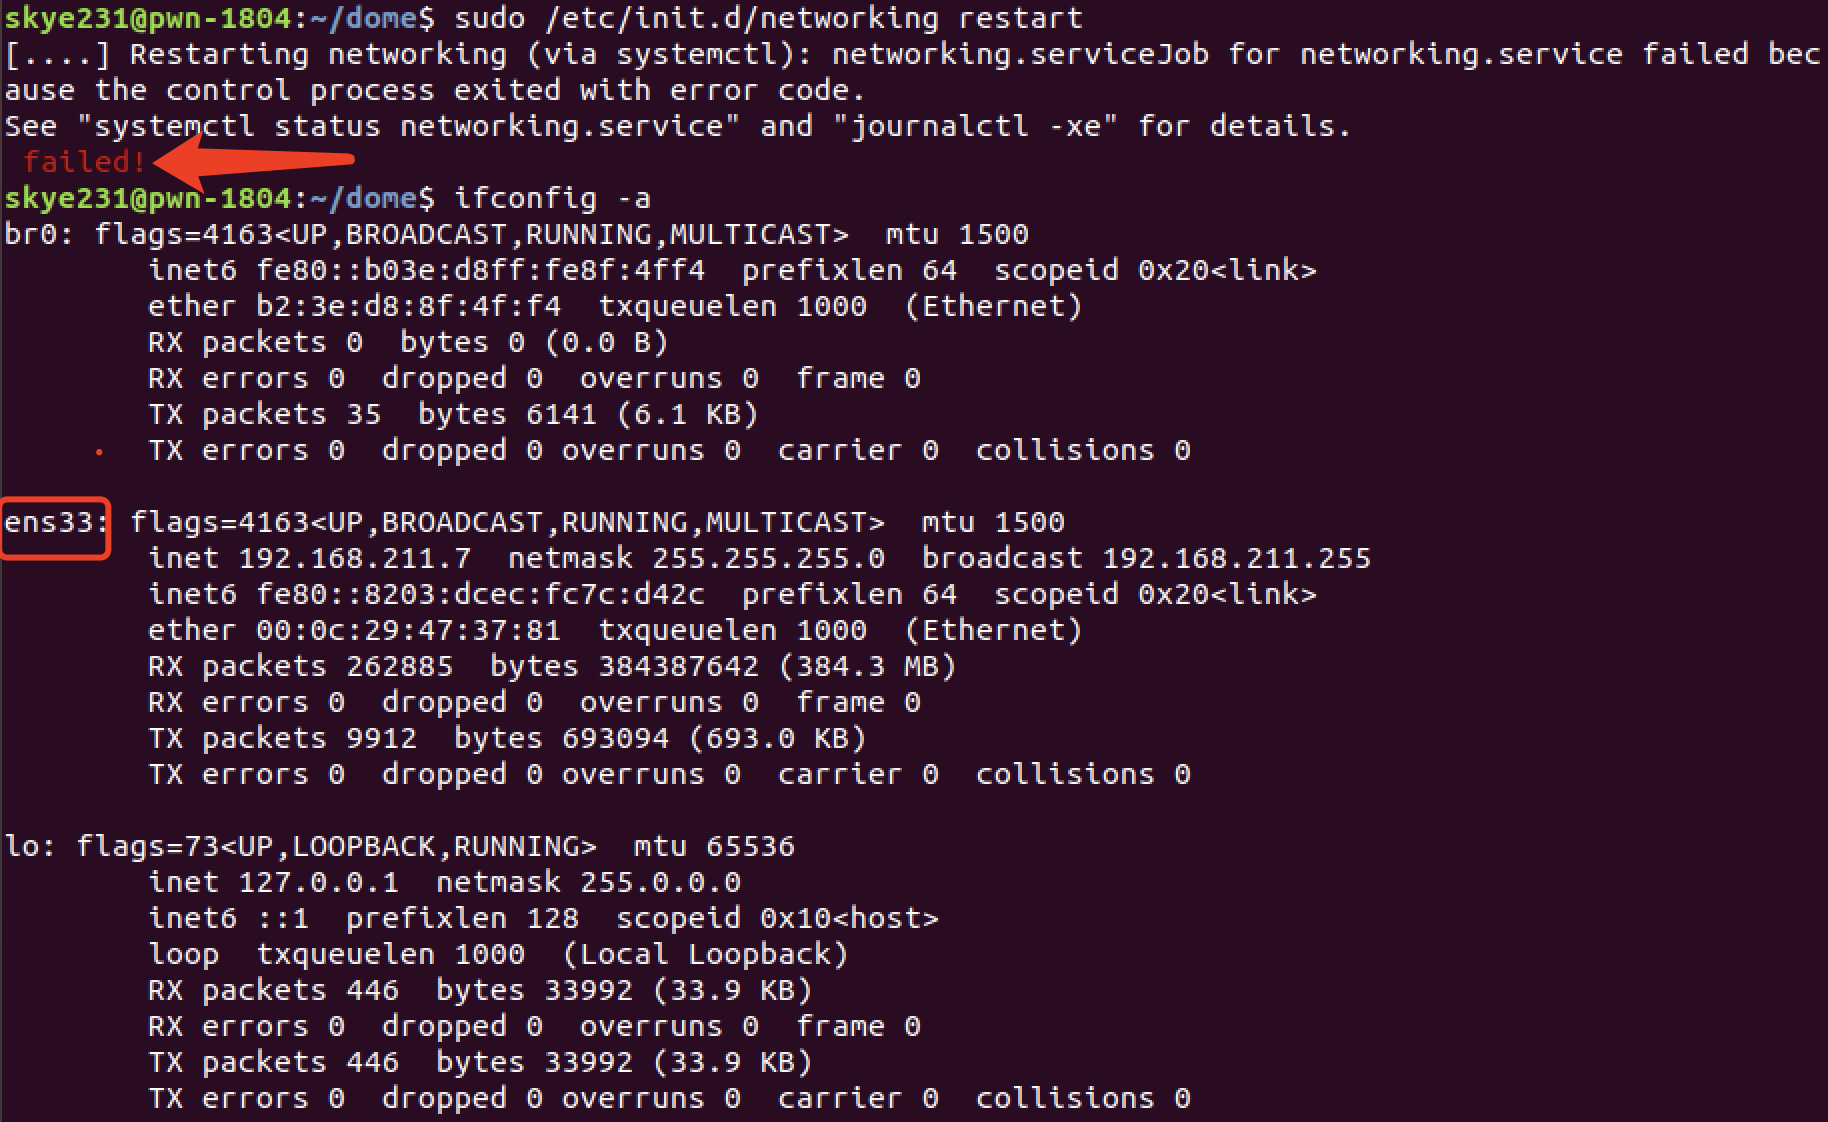Click the br0 MAC address b2:3e:d8:8f:4f:f4
The width and height of the screenshot is (1828, 1122).
click(408, 307)
